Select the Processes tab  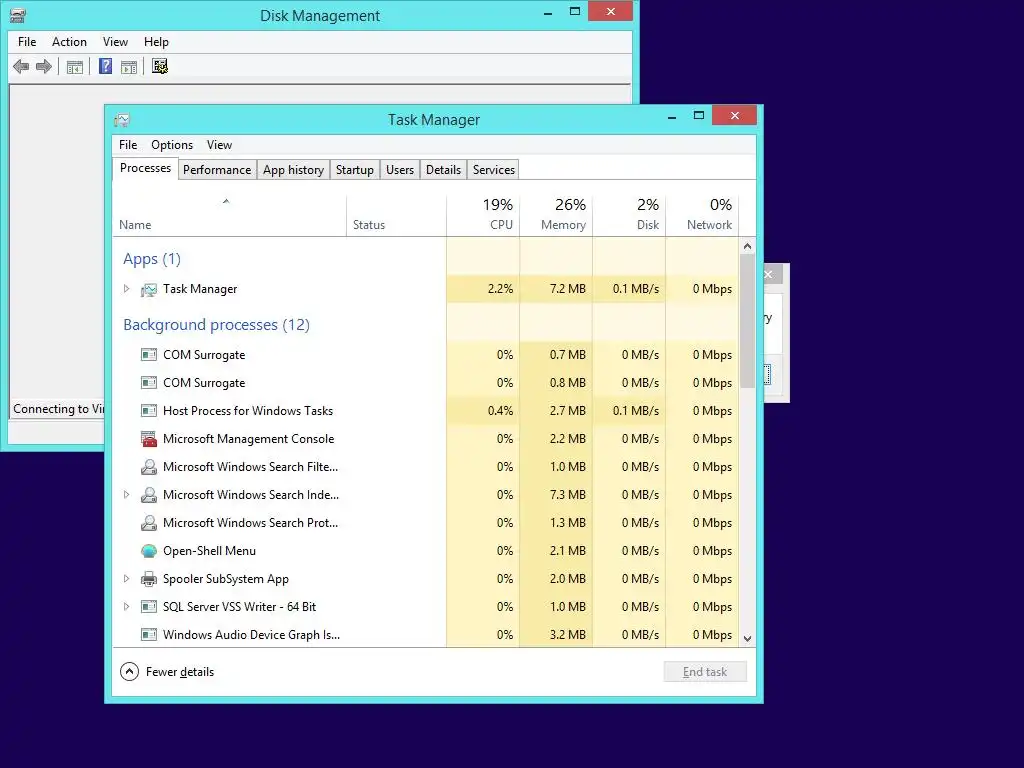[145, 168]
